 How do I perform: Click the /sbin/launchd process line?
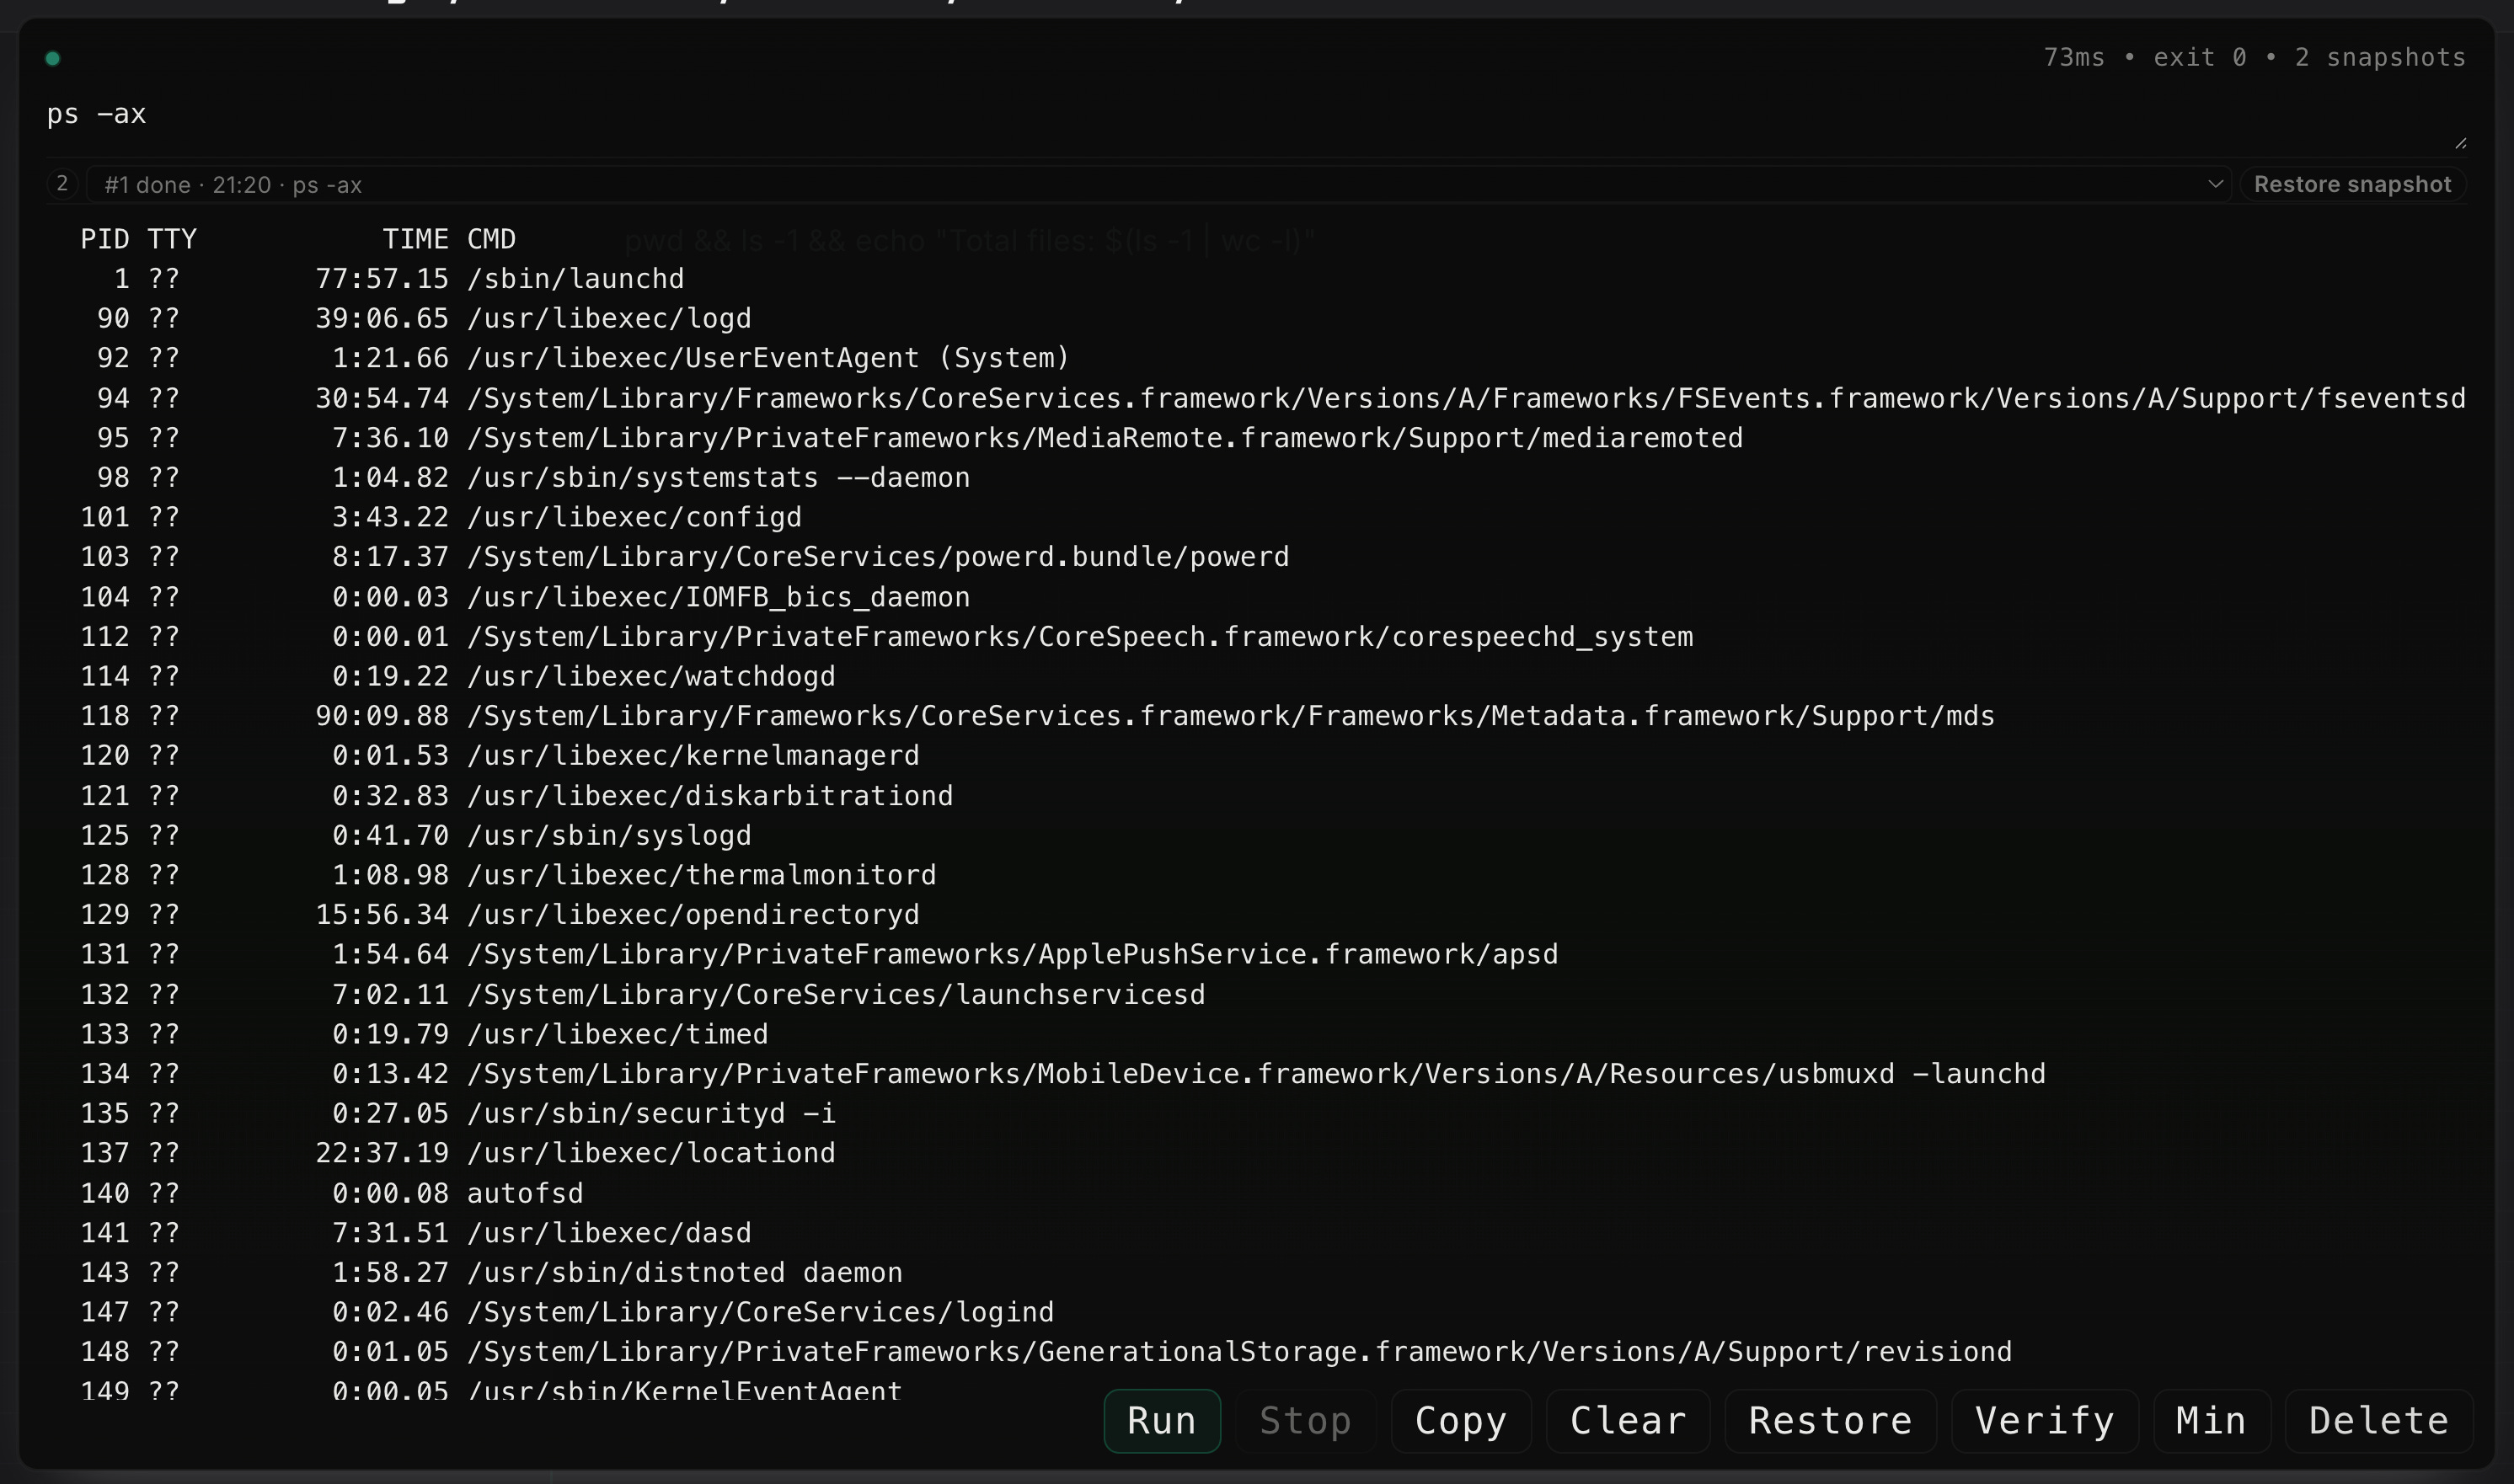tap(575, 279)
